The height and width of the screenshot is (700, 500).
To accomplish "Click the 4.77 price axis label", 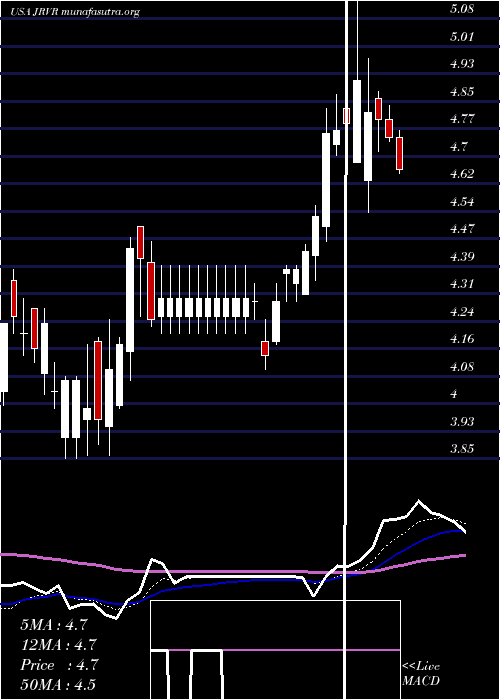I will point(462,119).
